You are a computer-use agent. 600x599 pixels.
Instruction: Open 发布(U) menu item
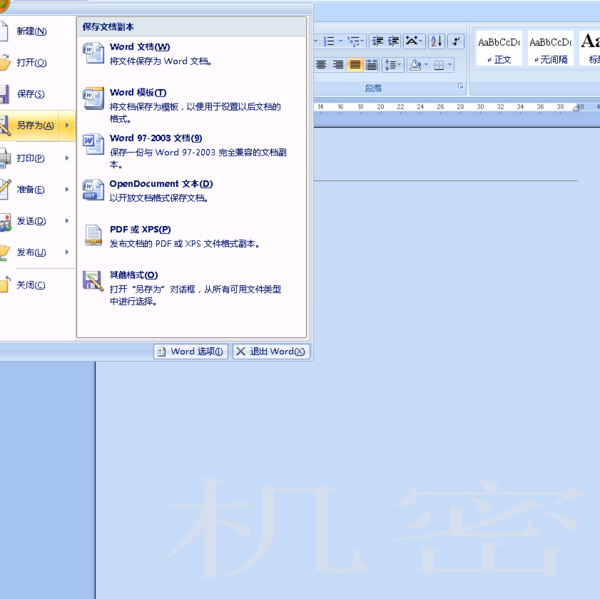click(38, 252)
